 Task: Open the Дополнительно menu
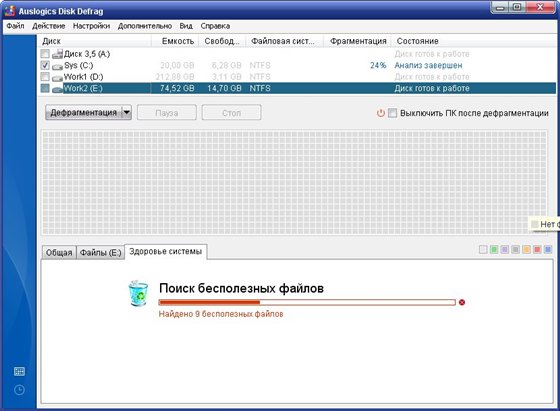tap(145, 26)
